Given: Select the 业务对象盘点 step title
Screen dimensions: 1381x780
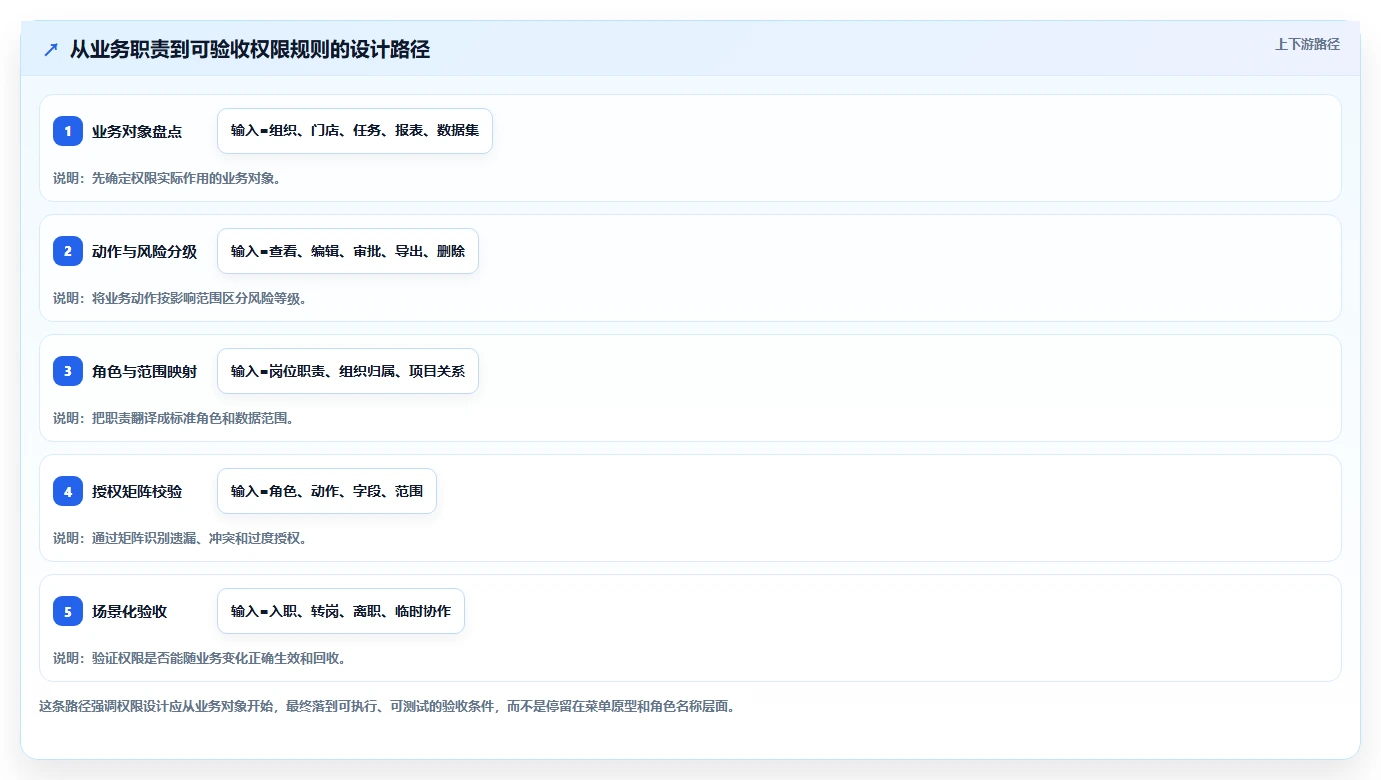Looking at the screenshot, I should pyautogui.click(x=137, y=131).
